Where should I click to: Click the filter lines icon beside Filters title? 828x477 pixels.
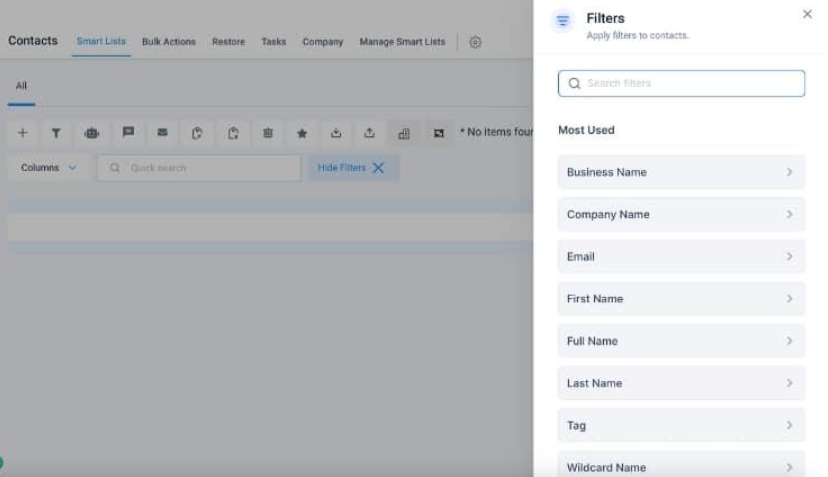[563, 21]
